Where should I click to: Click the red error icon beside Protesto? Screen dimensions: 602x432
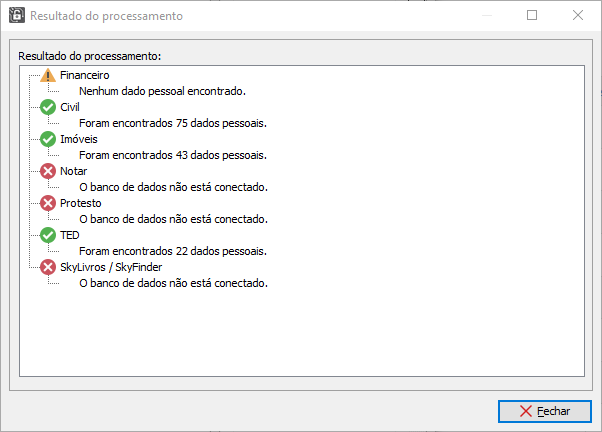[48, 203]
